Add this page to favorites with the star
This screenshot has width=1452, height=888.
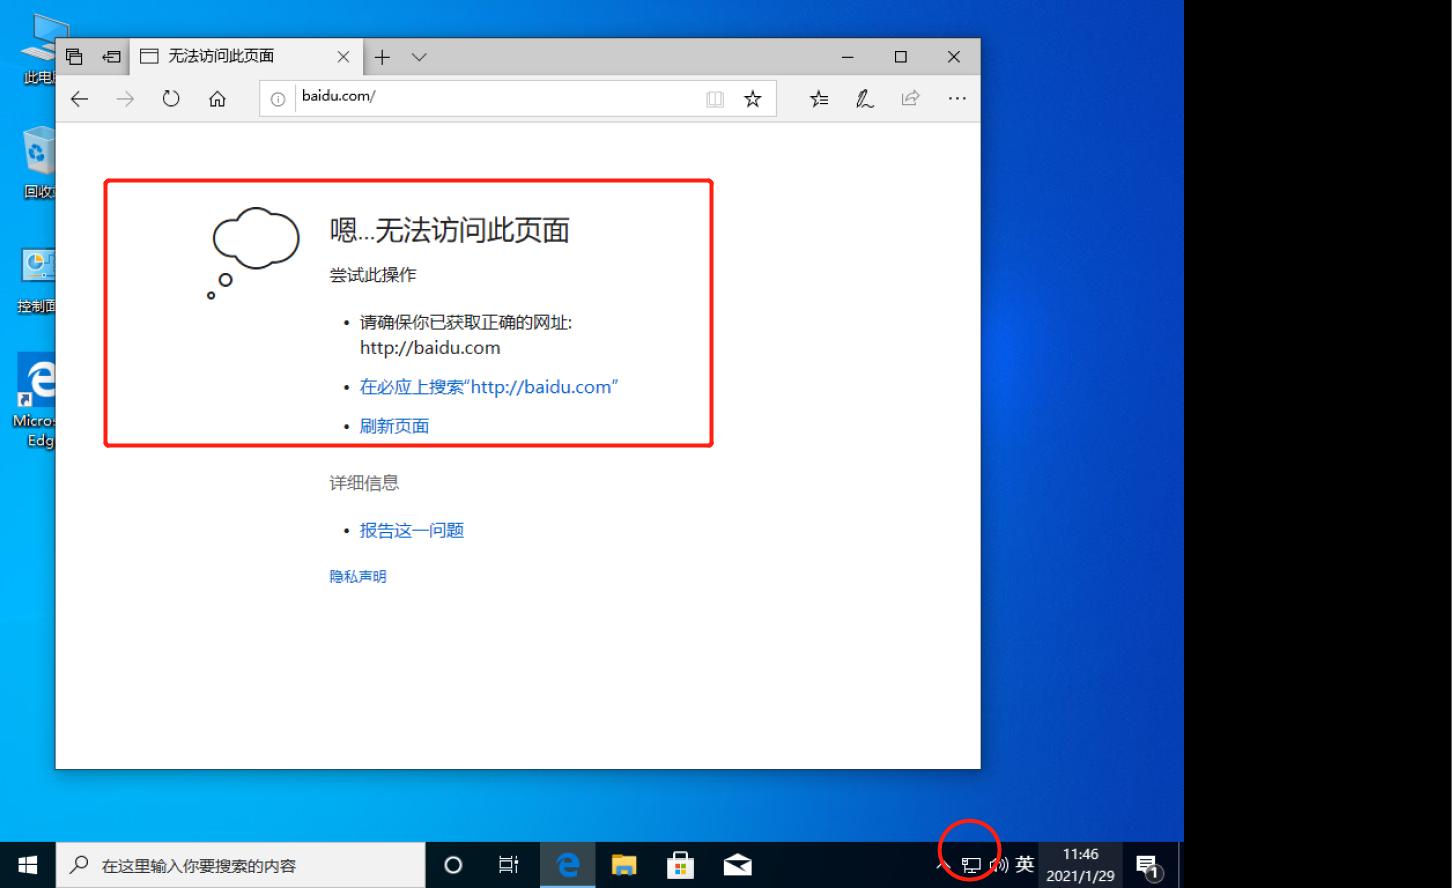click(753, 98)
